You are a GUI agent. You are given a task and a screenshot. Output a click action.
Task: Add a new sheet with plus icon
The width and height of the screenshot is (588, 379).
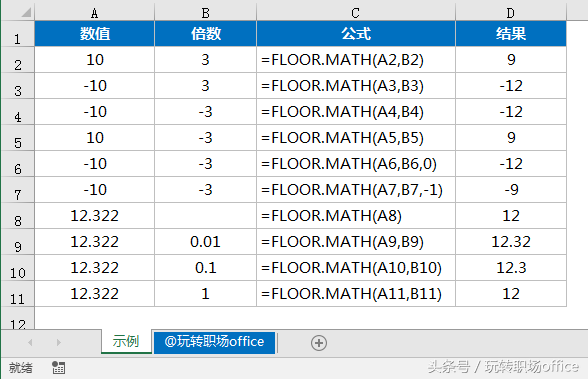tap(319, 343)
